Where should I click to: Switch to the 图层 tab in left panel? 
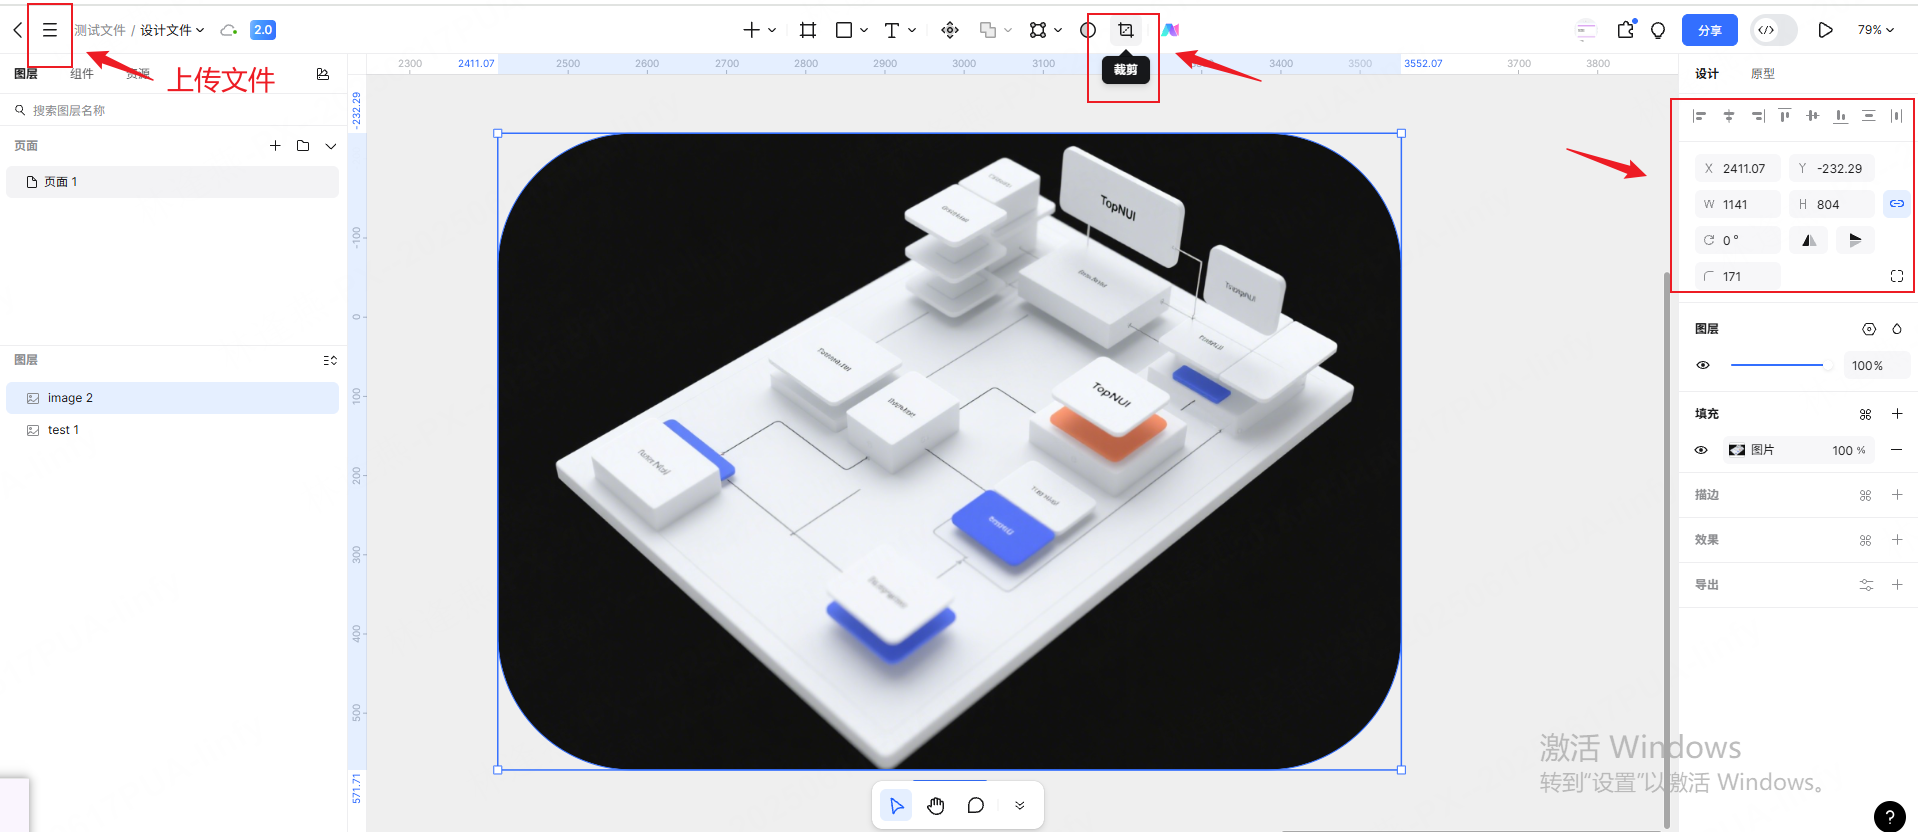click(x=26, y=74)
